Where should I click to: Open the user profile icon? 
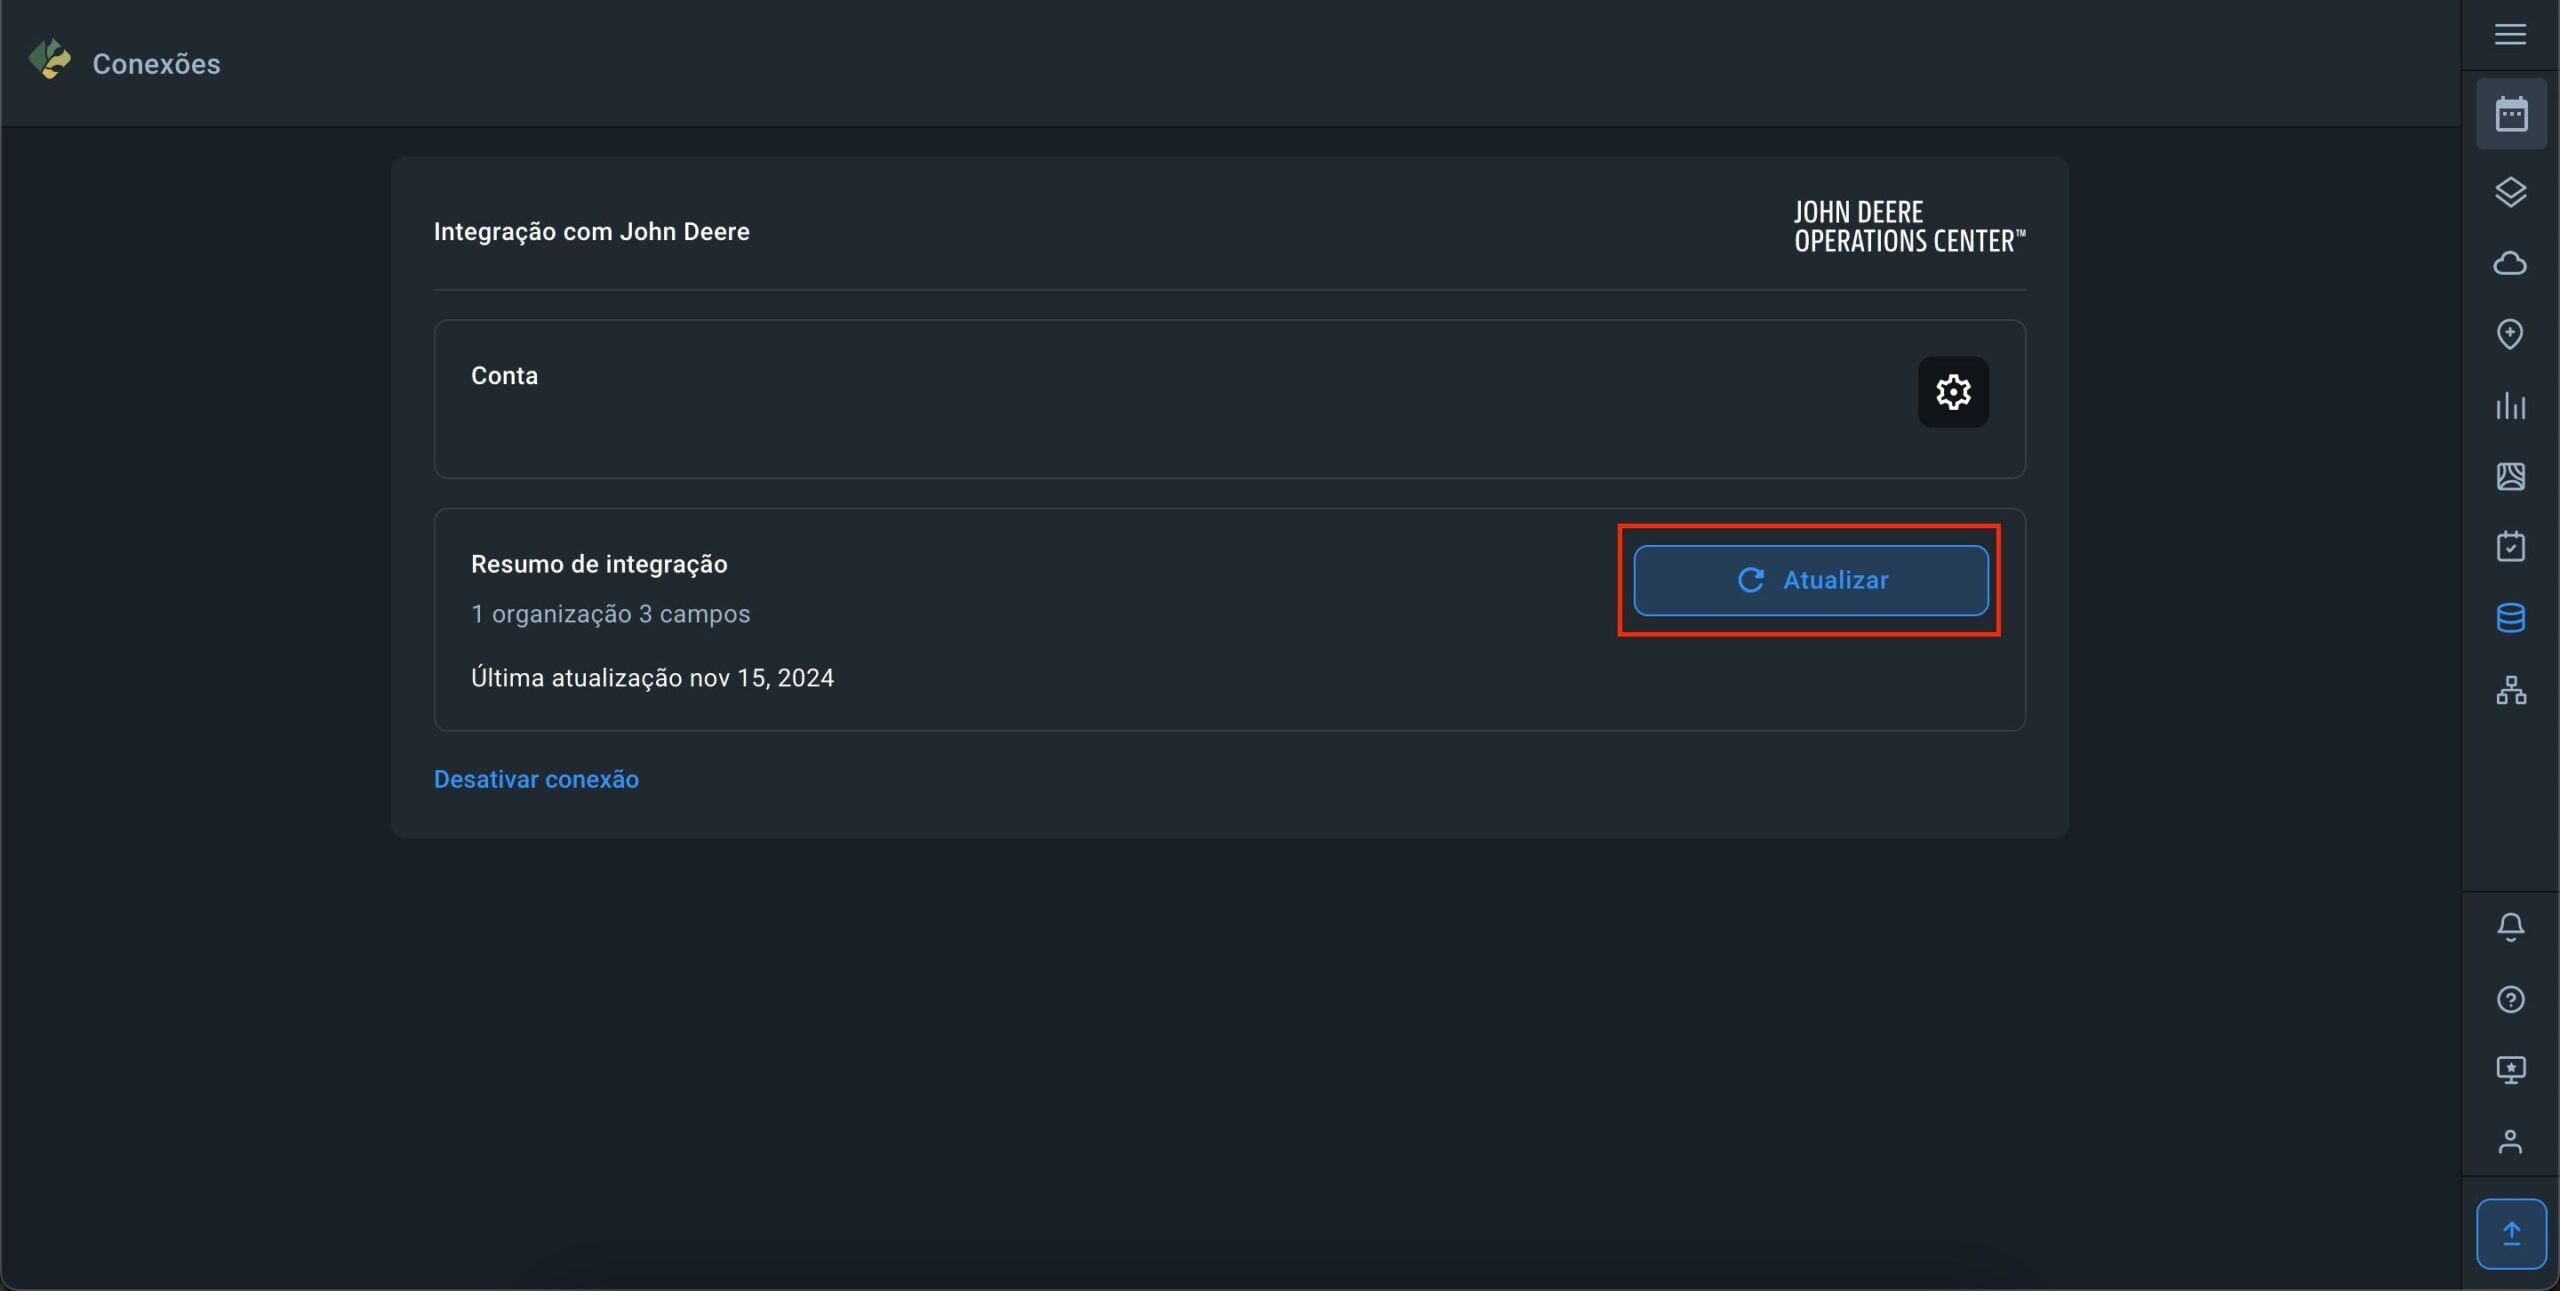coord(2510,1141)
